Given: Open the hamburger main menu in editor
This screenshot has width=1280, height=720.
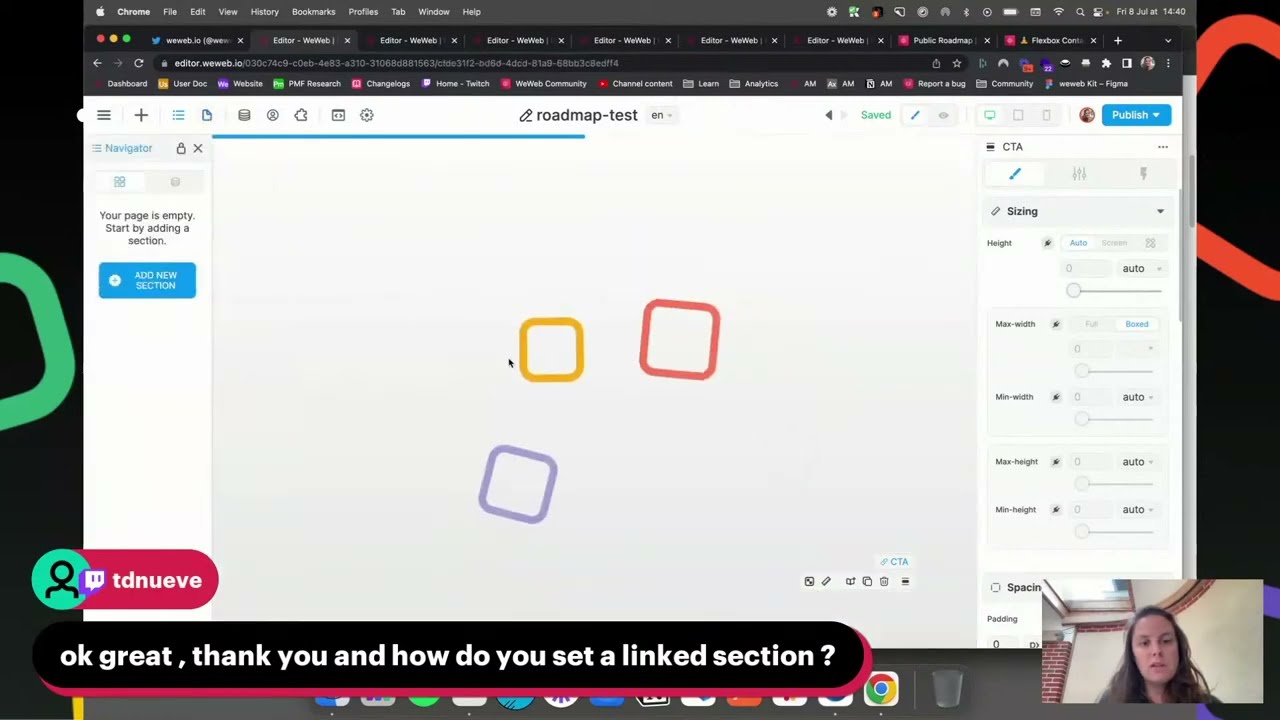Looking at the screenshot, I should click(104, 115).
